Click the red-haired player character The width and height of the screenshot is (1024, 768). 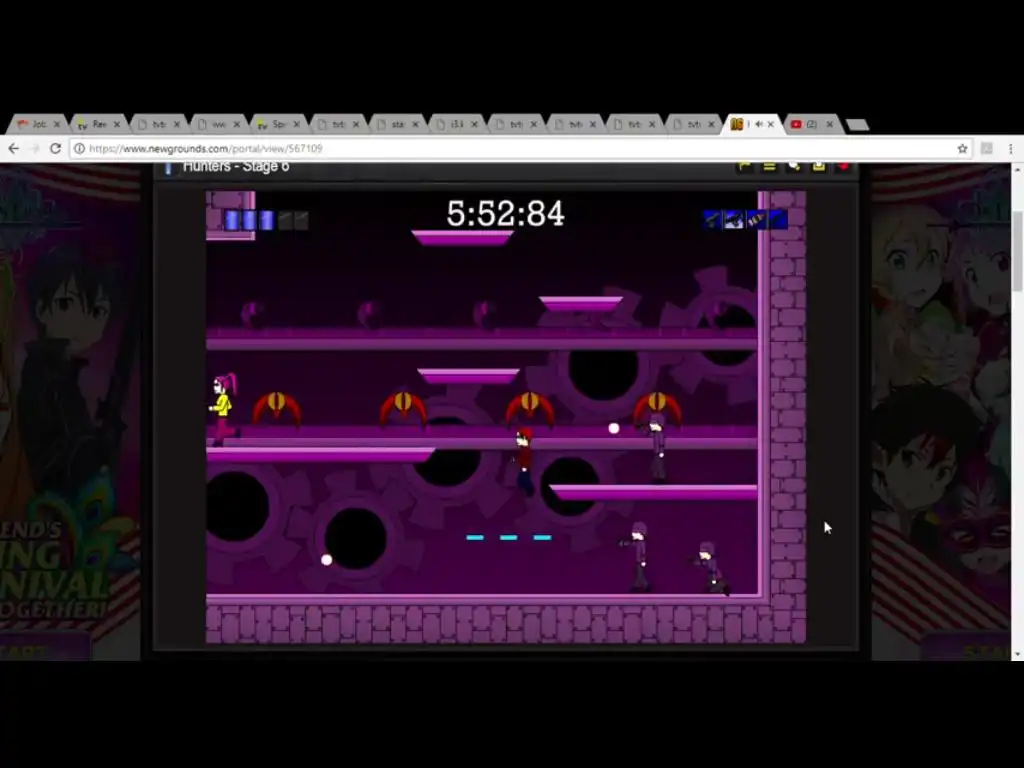click(x=524, y=460)
